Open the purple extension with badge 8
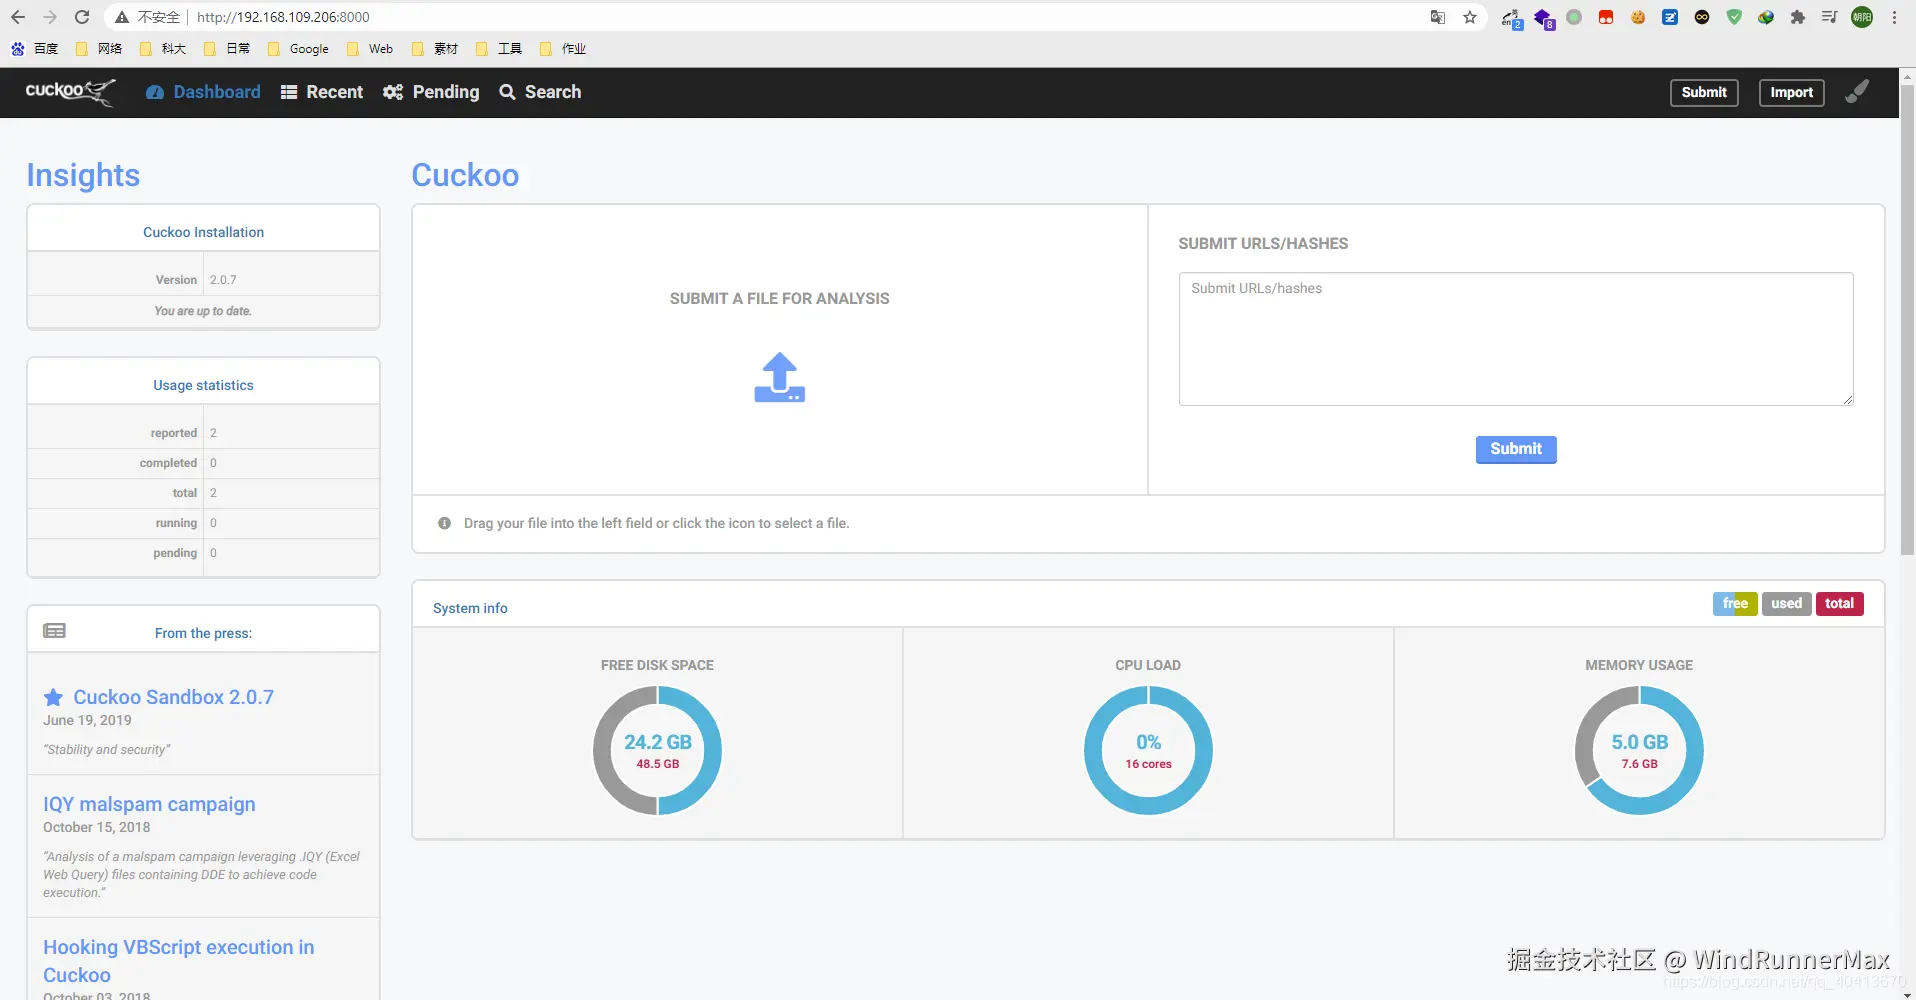 1544,18
